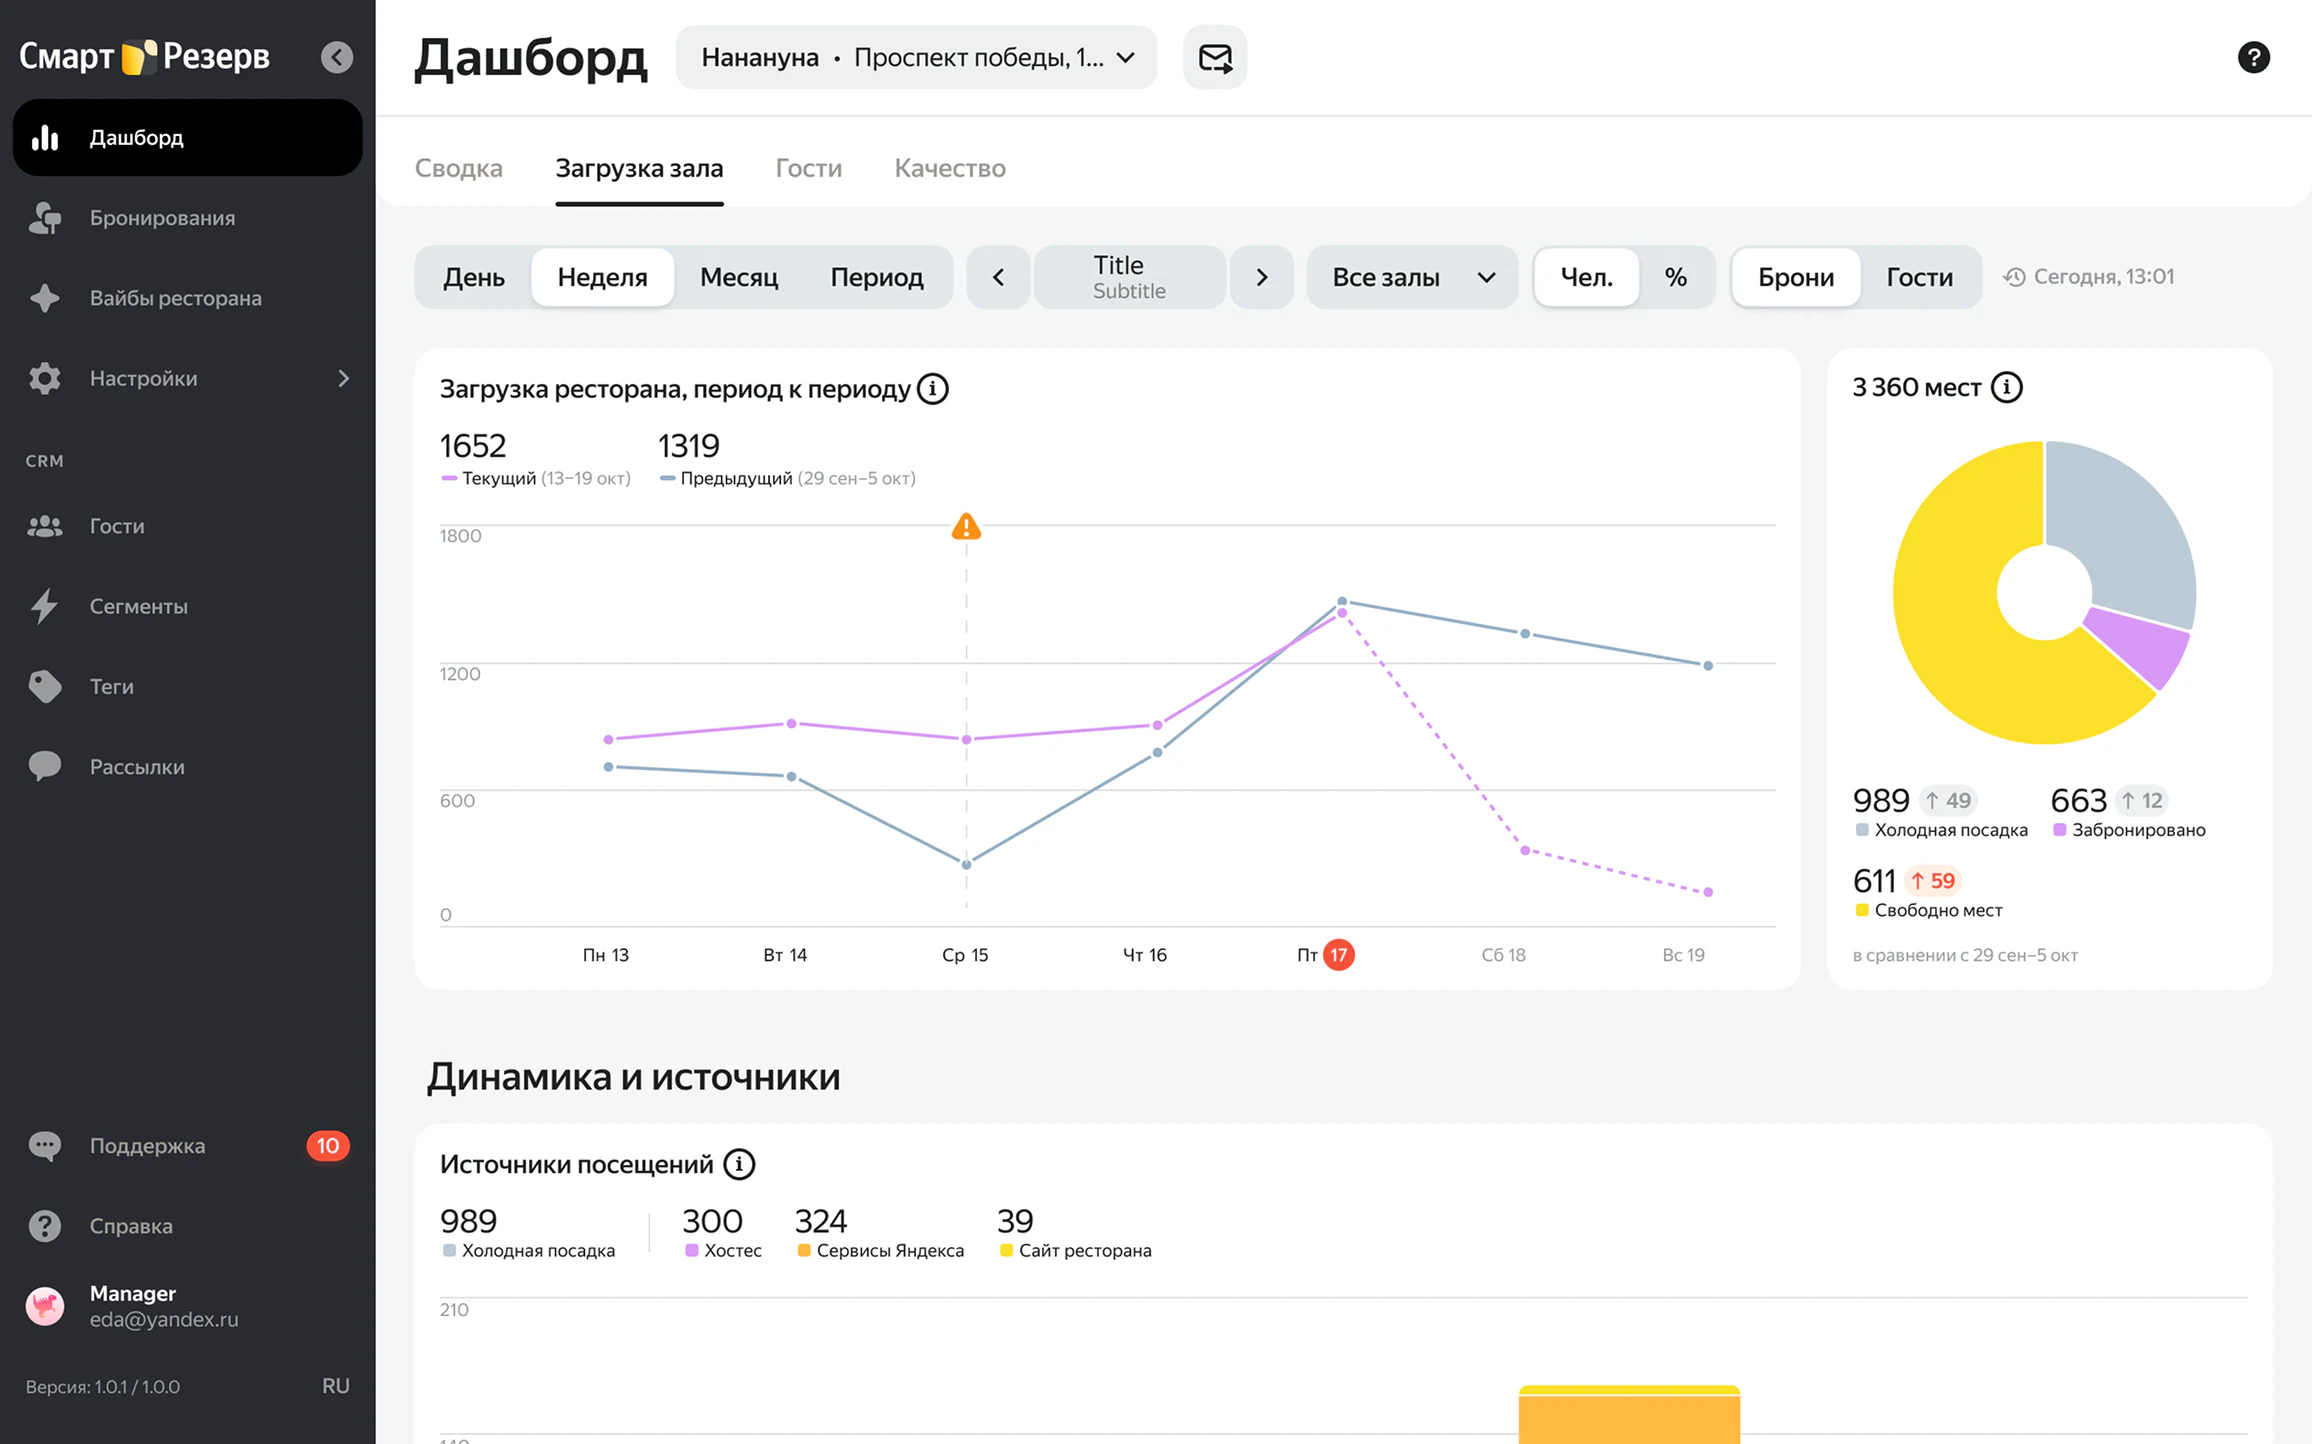Click the Пт 17 date marker on axis
Screen dimensions: 2312x1444
(x=1338, y=955)
